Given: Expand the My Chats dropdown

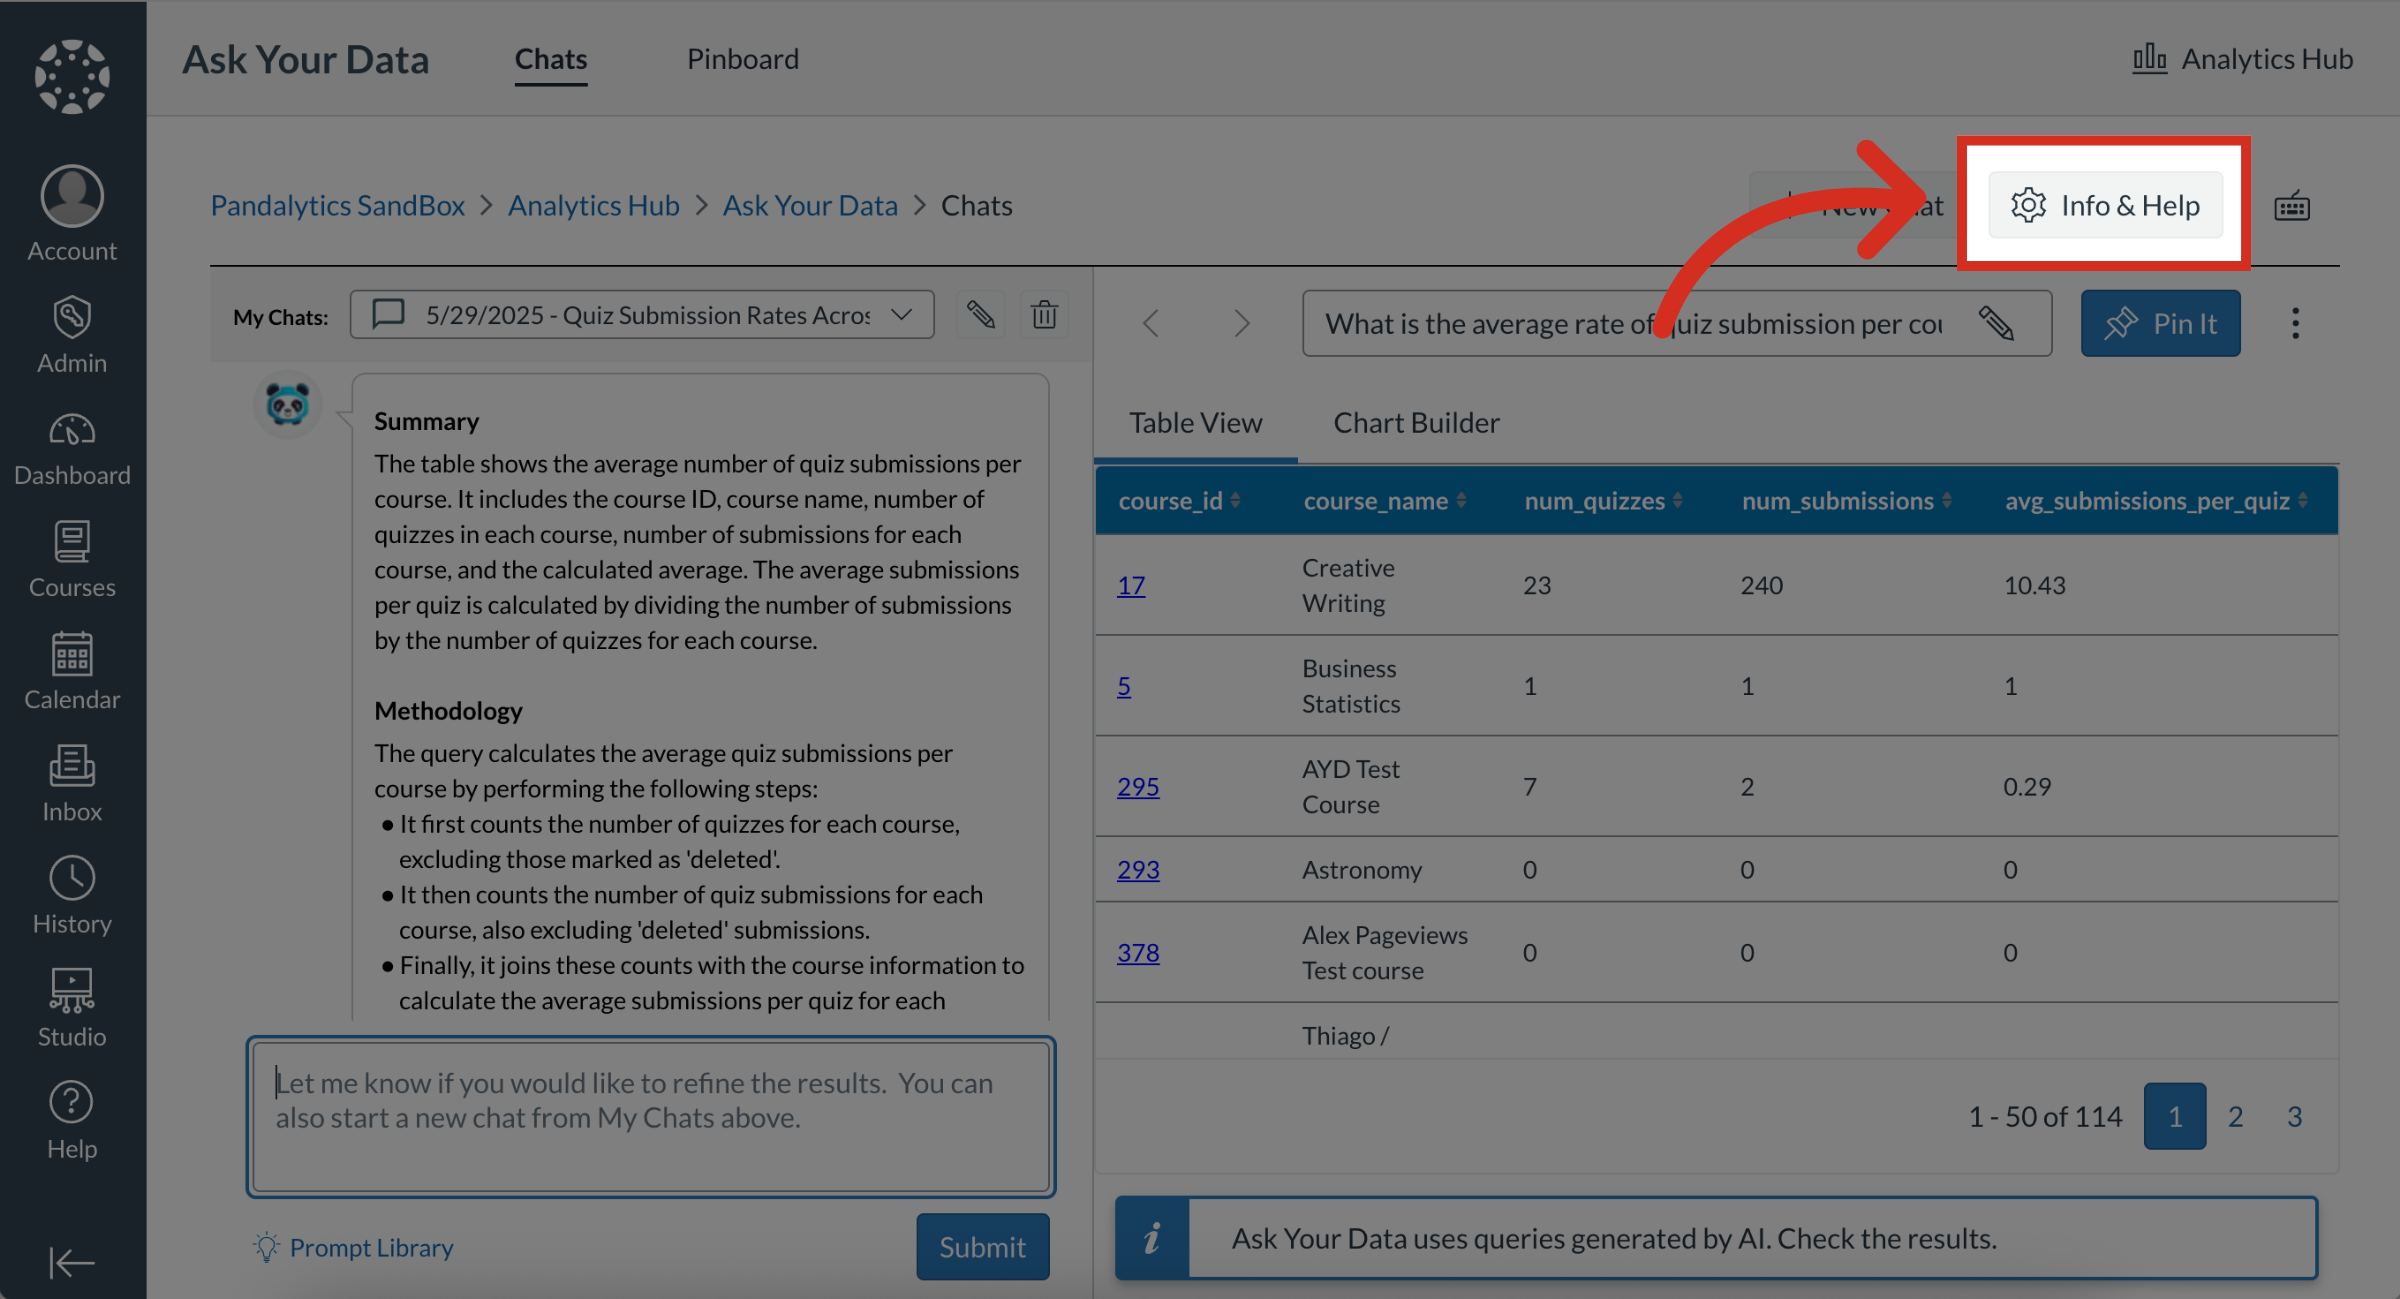Looking at the screenshot, I should pyautogui.click(x=642, y=315).
